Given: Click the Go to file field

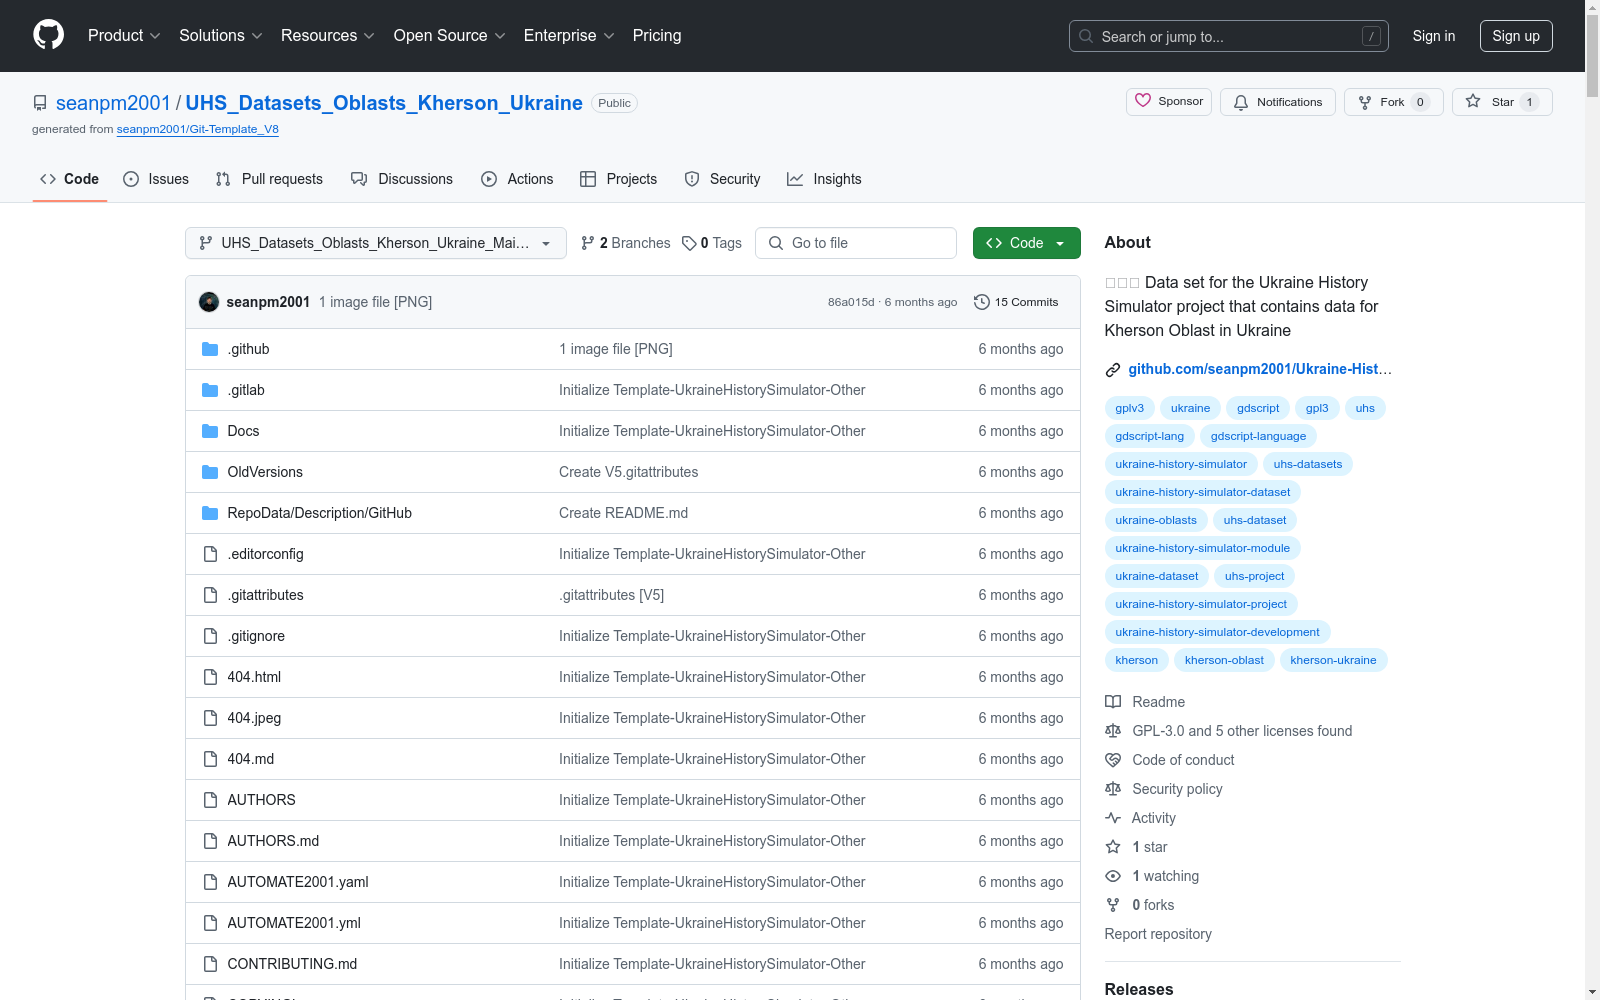Looking at the screenshot, I should (x=856, y=243).
